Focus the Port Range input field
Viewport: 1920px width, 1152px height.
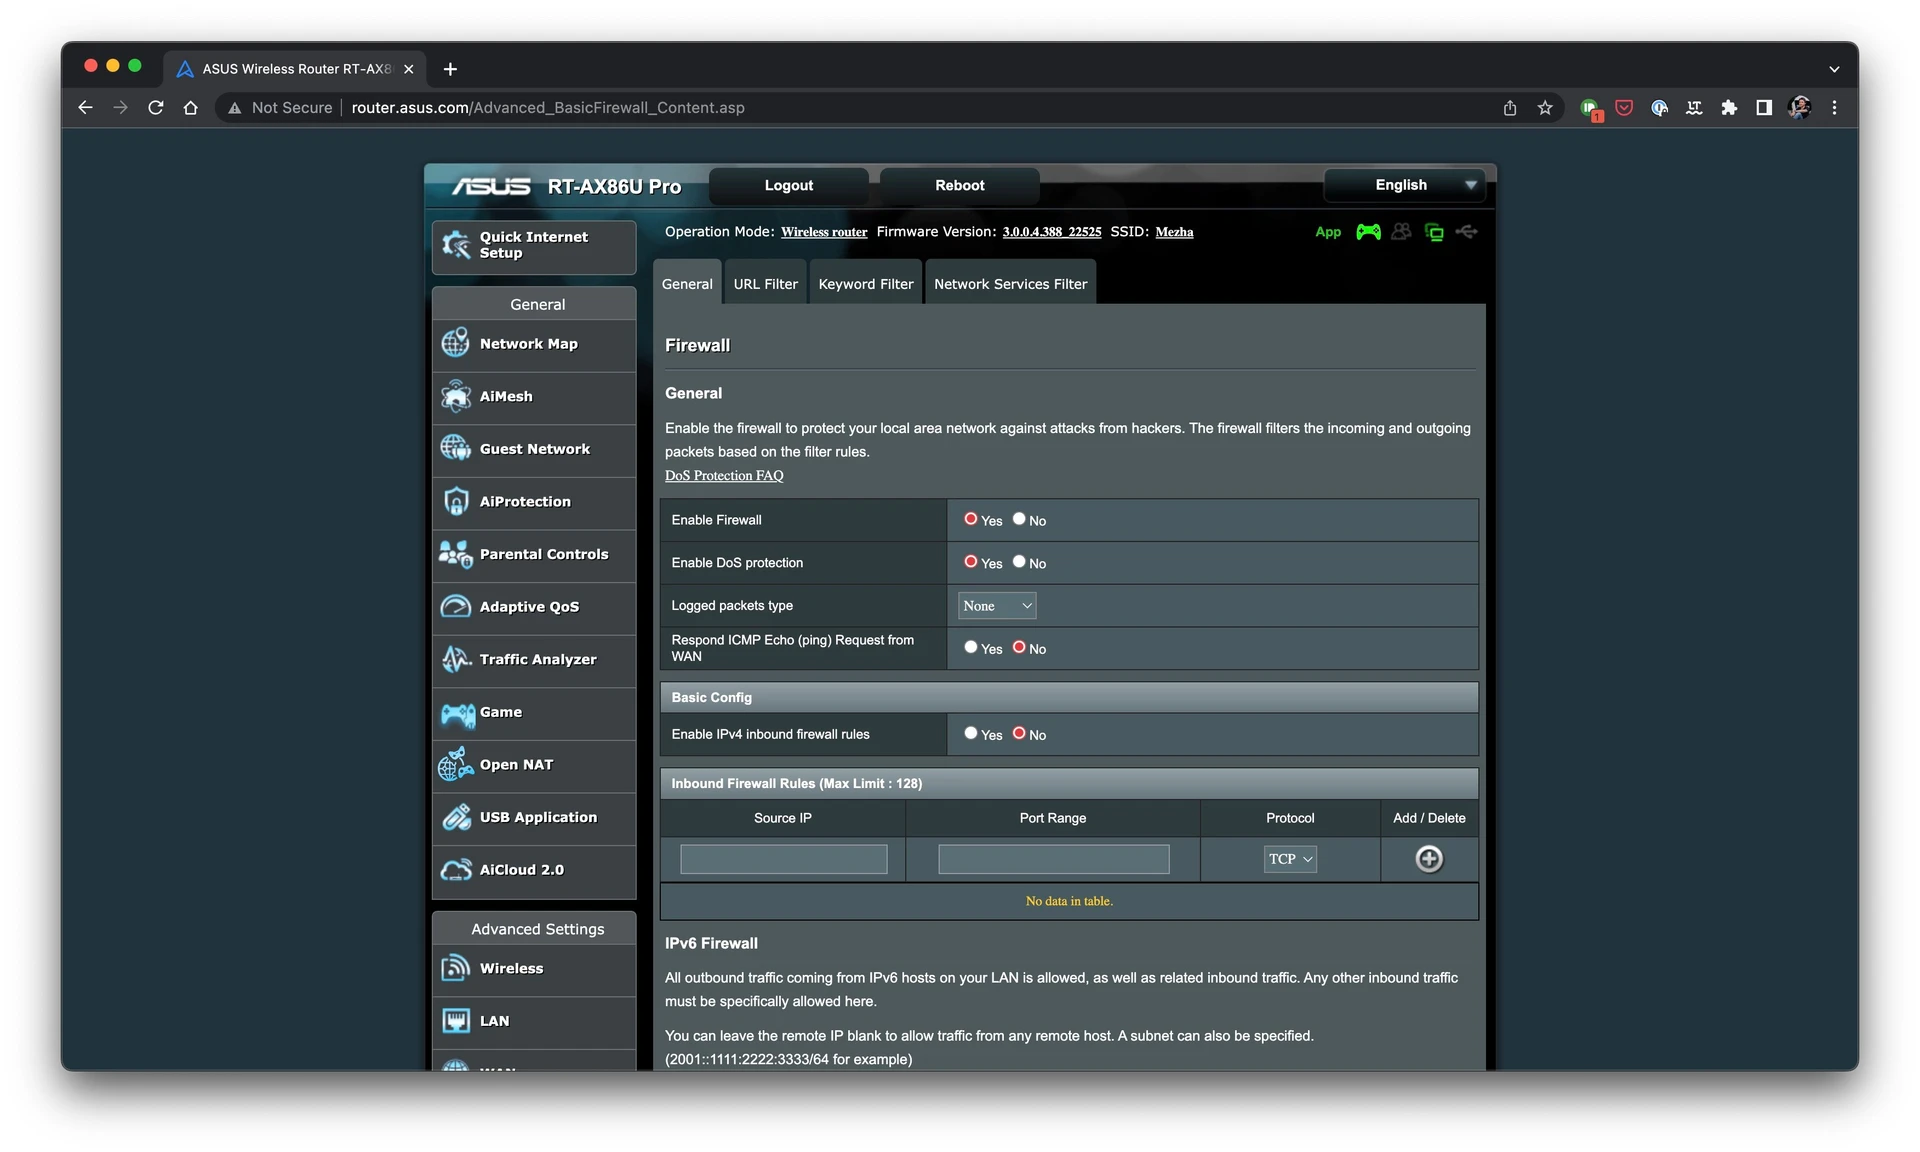point(1054,859)
